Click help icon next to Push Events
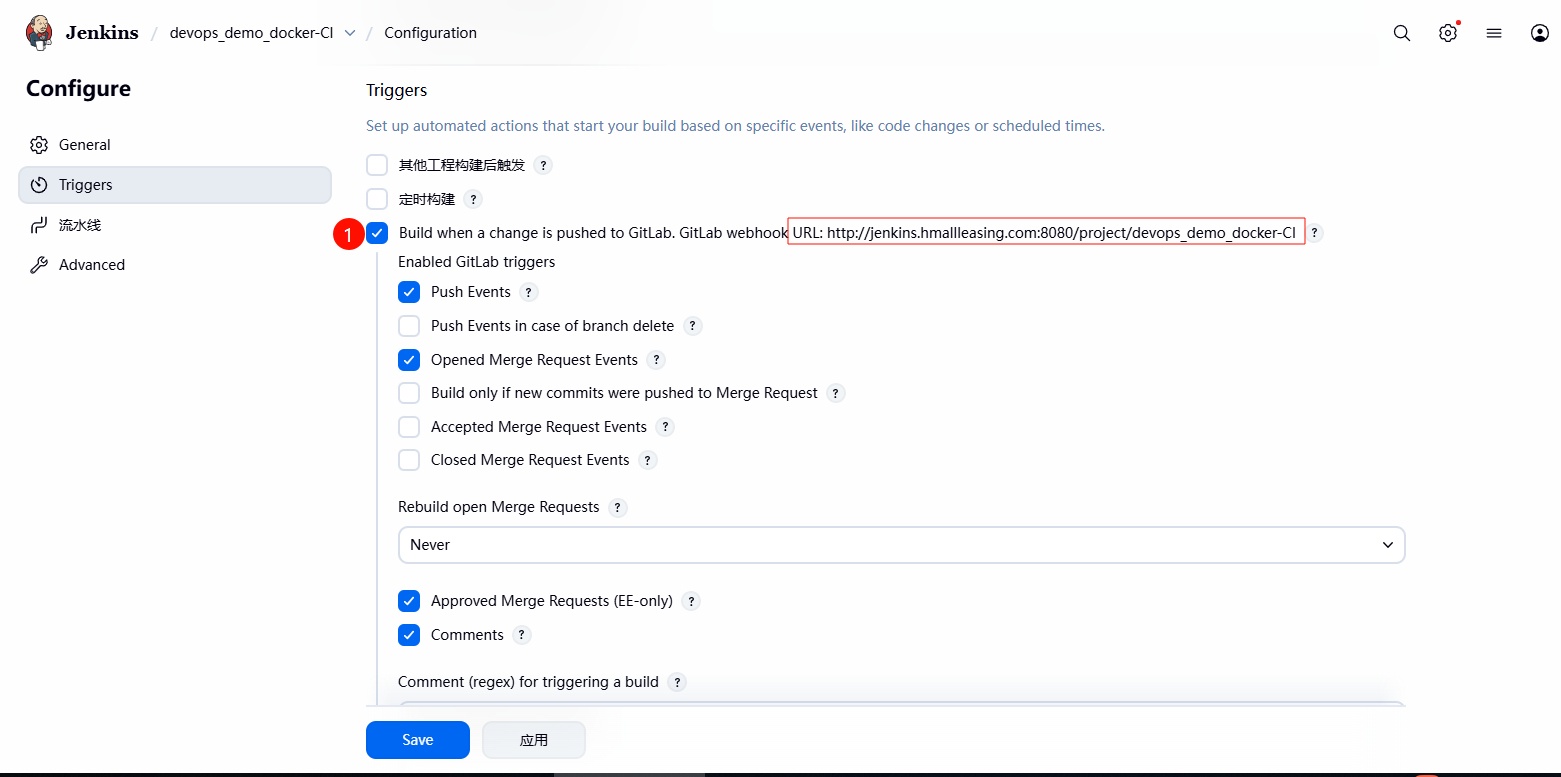The image size is (1561, 777). (x=529, y=292)
